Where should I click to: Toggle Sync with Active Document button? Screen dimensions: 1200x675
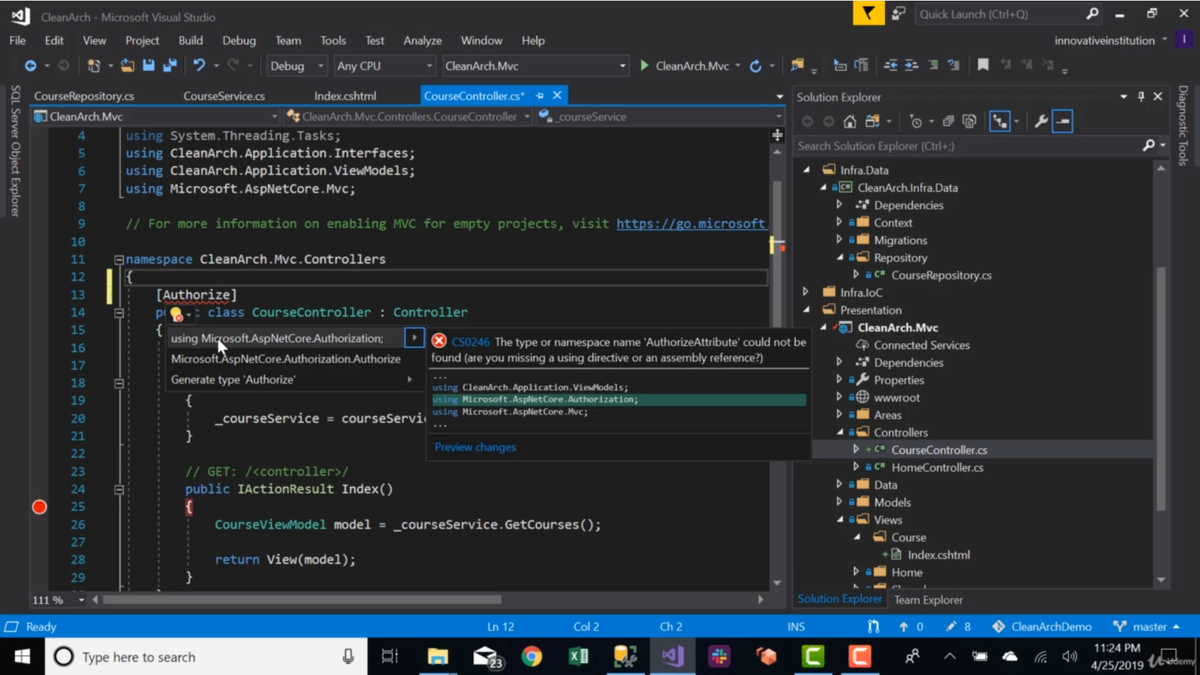(x=1000, y=121)
